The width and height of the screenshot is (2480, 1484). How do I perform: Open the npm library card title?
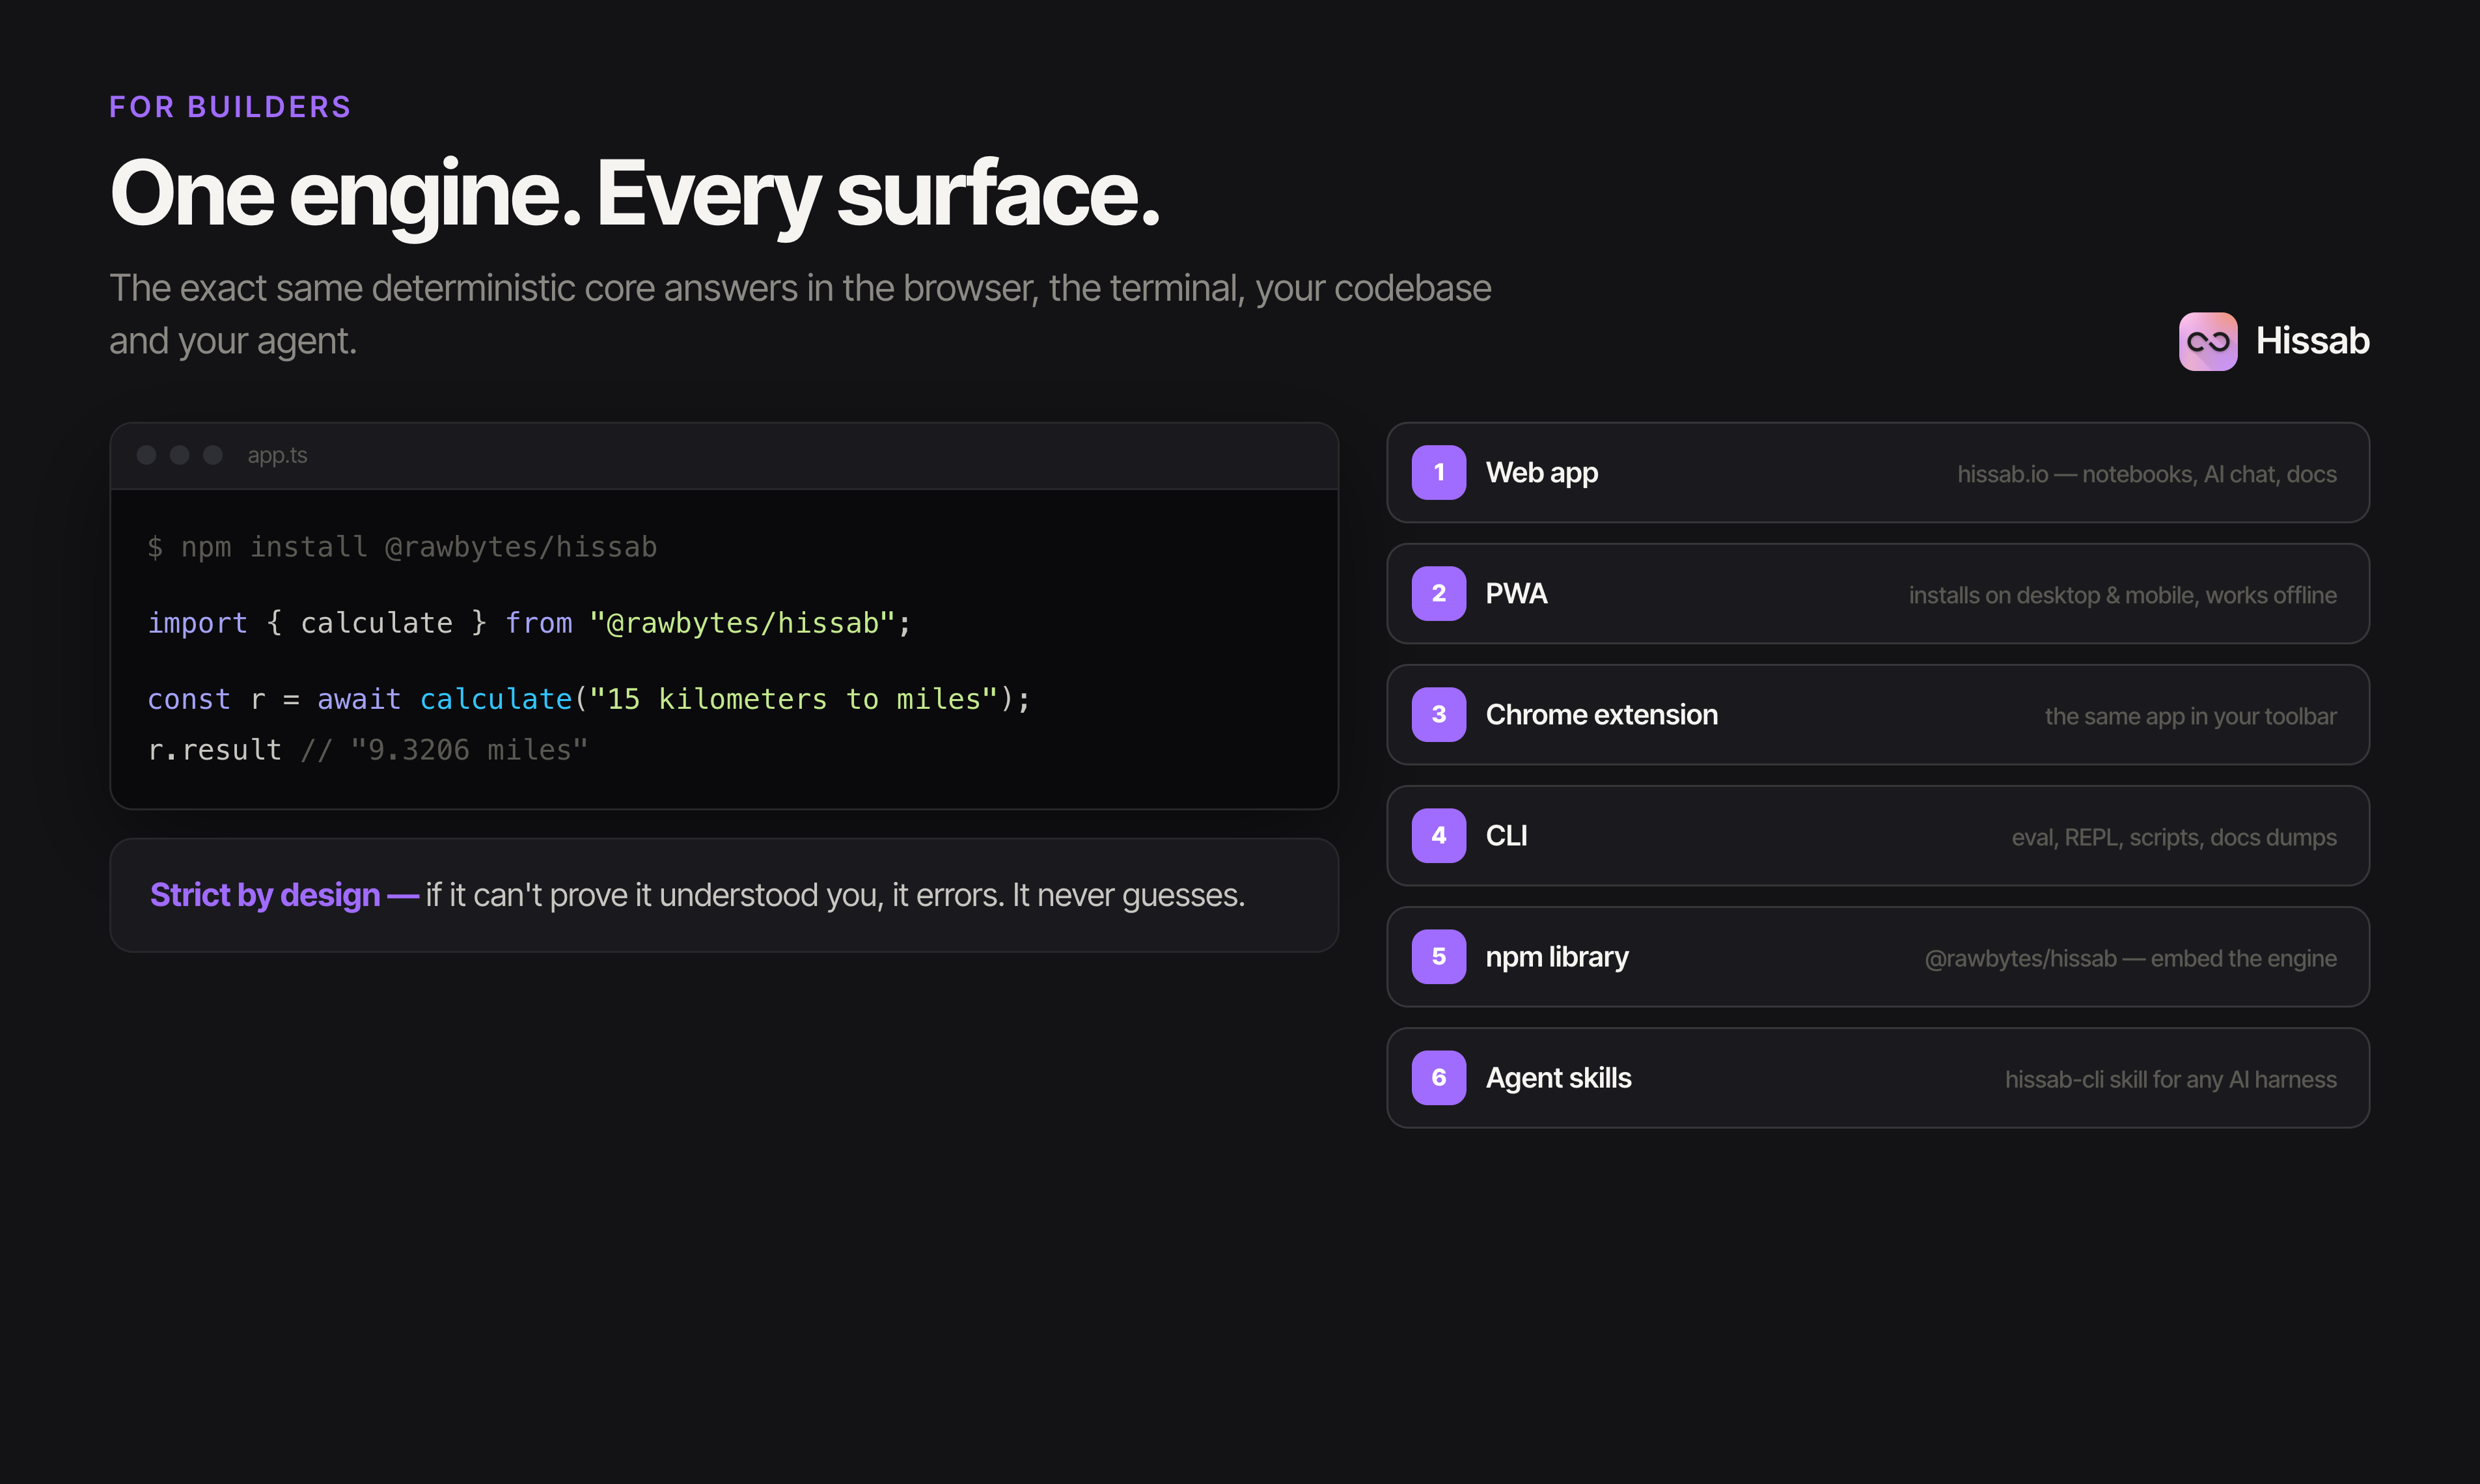coord(1557,957)
